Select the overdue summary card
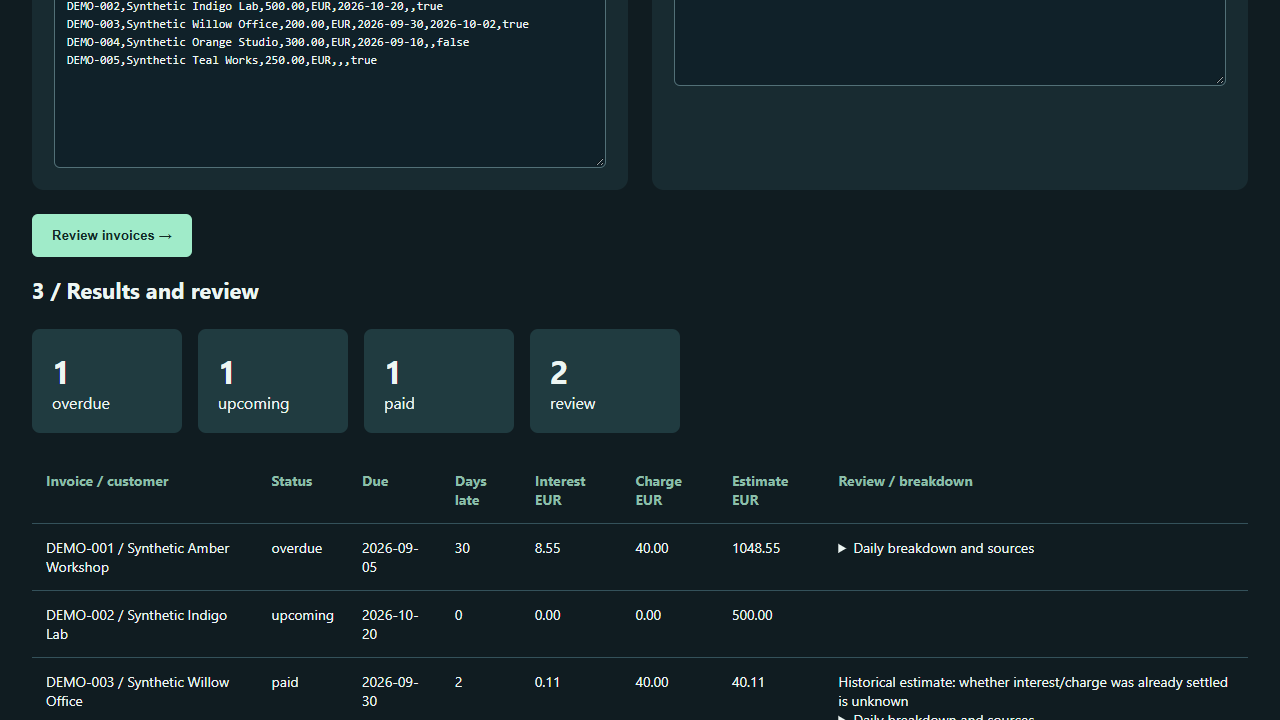Screen dimensions: 1280x720 [107, 381]
